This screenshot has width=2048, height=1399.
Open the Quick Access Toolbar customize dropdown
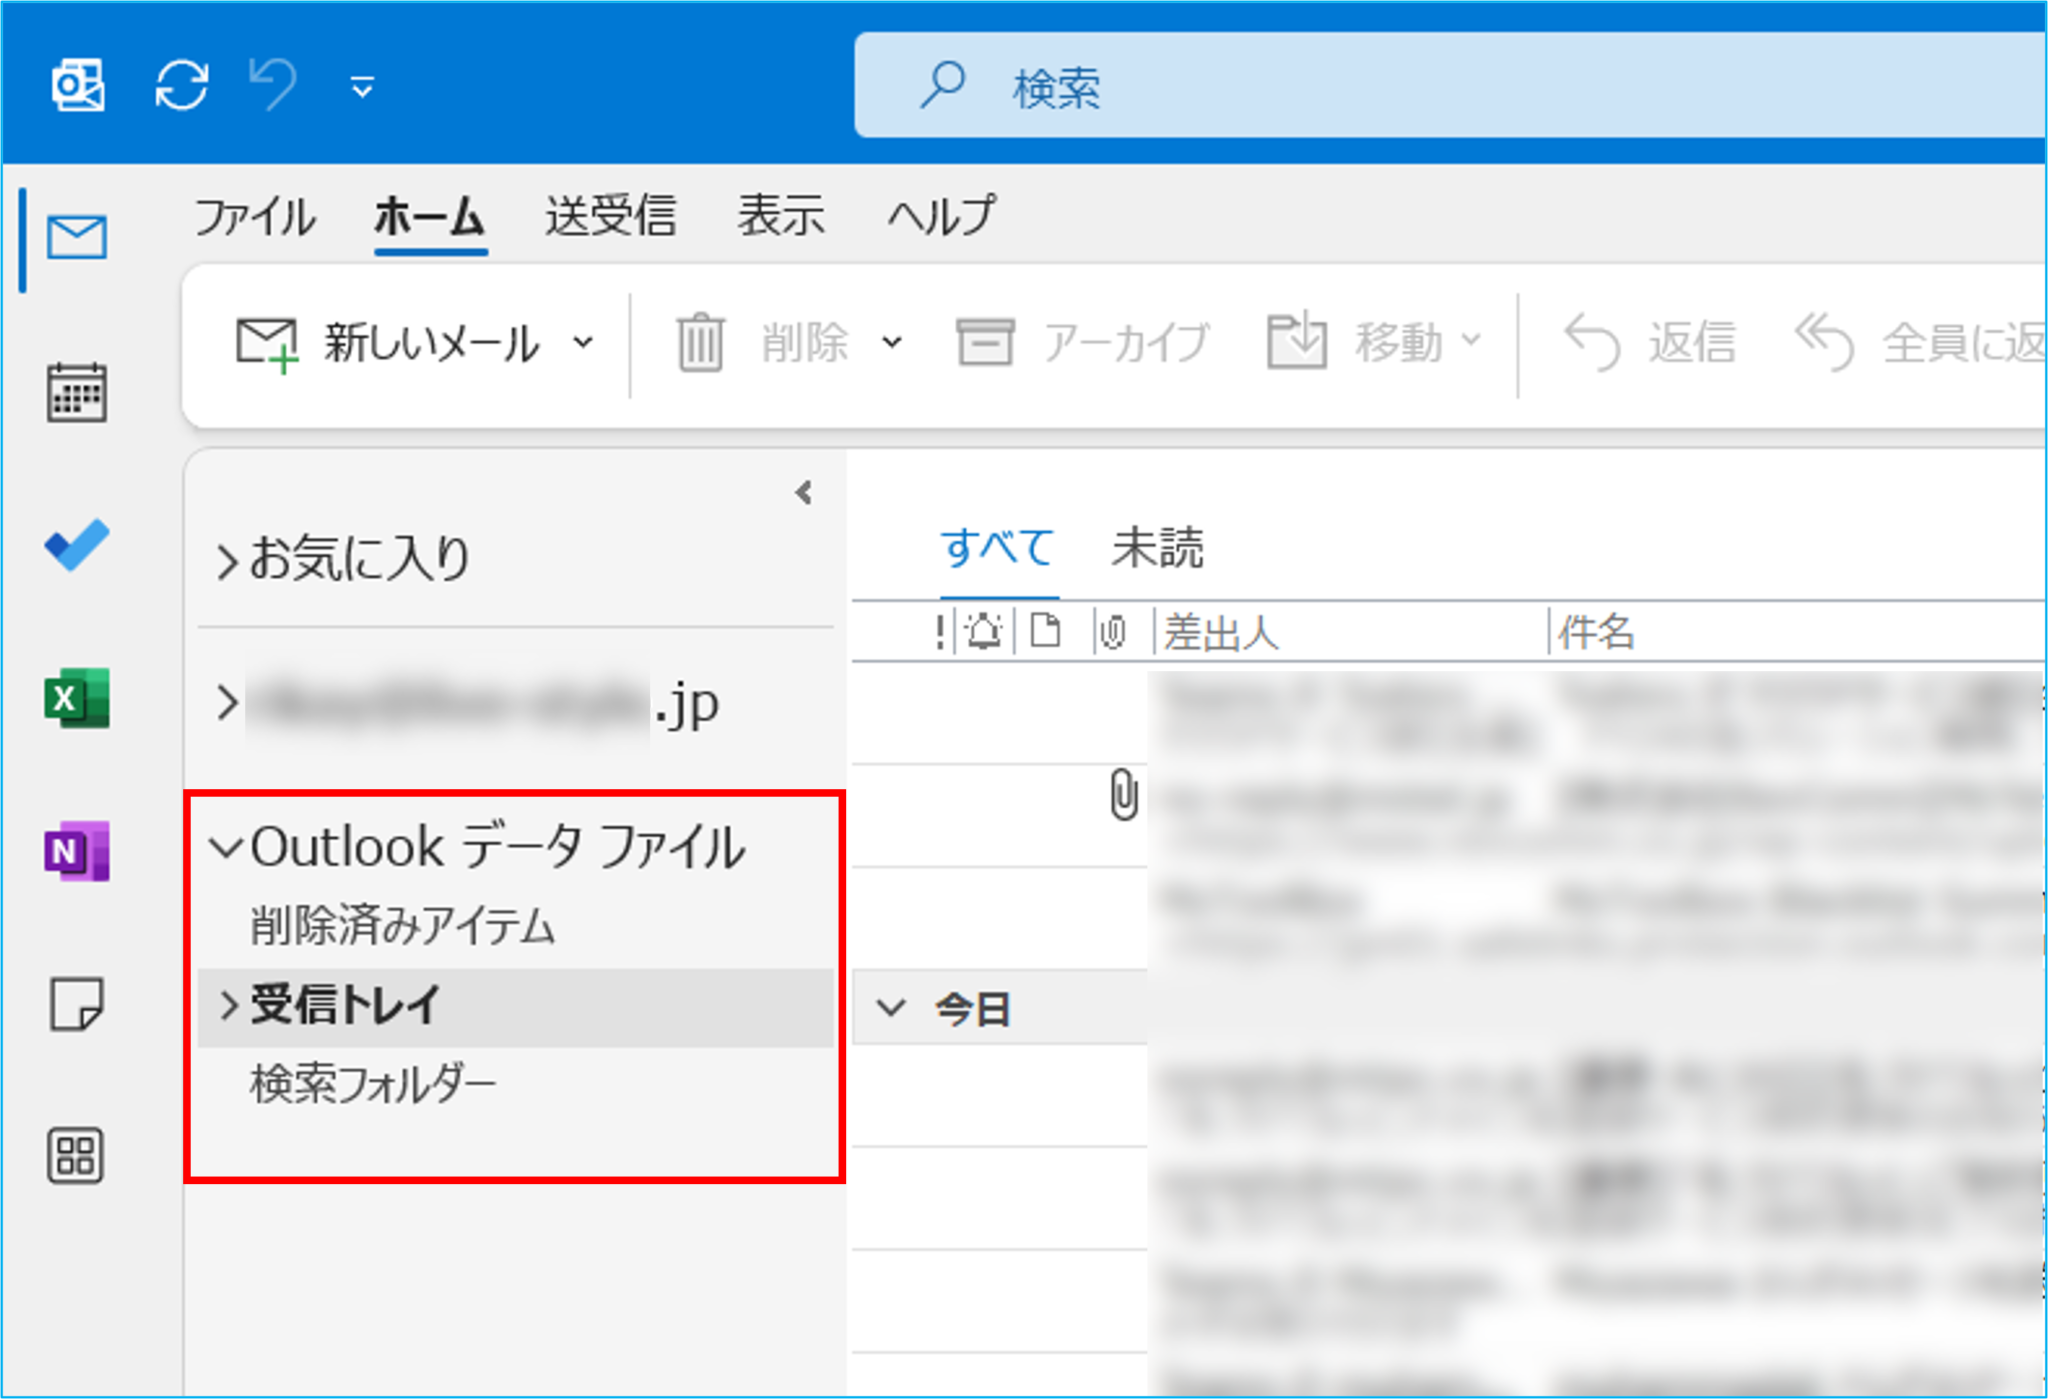[362, 87]
